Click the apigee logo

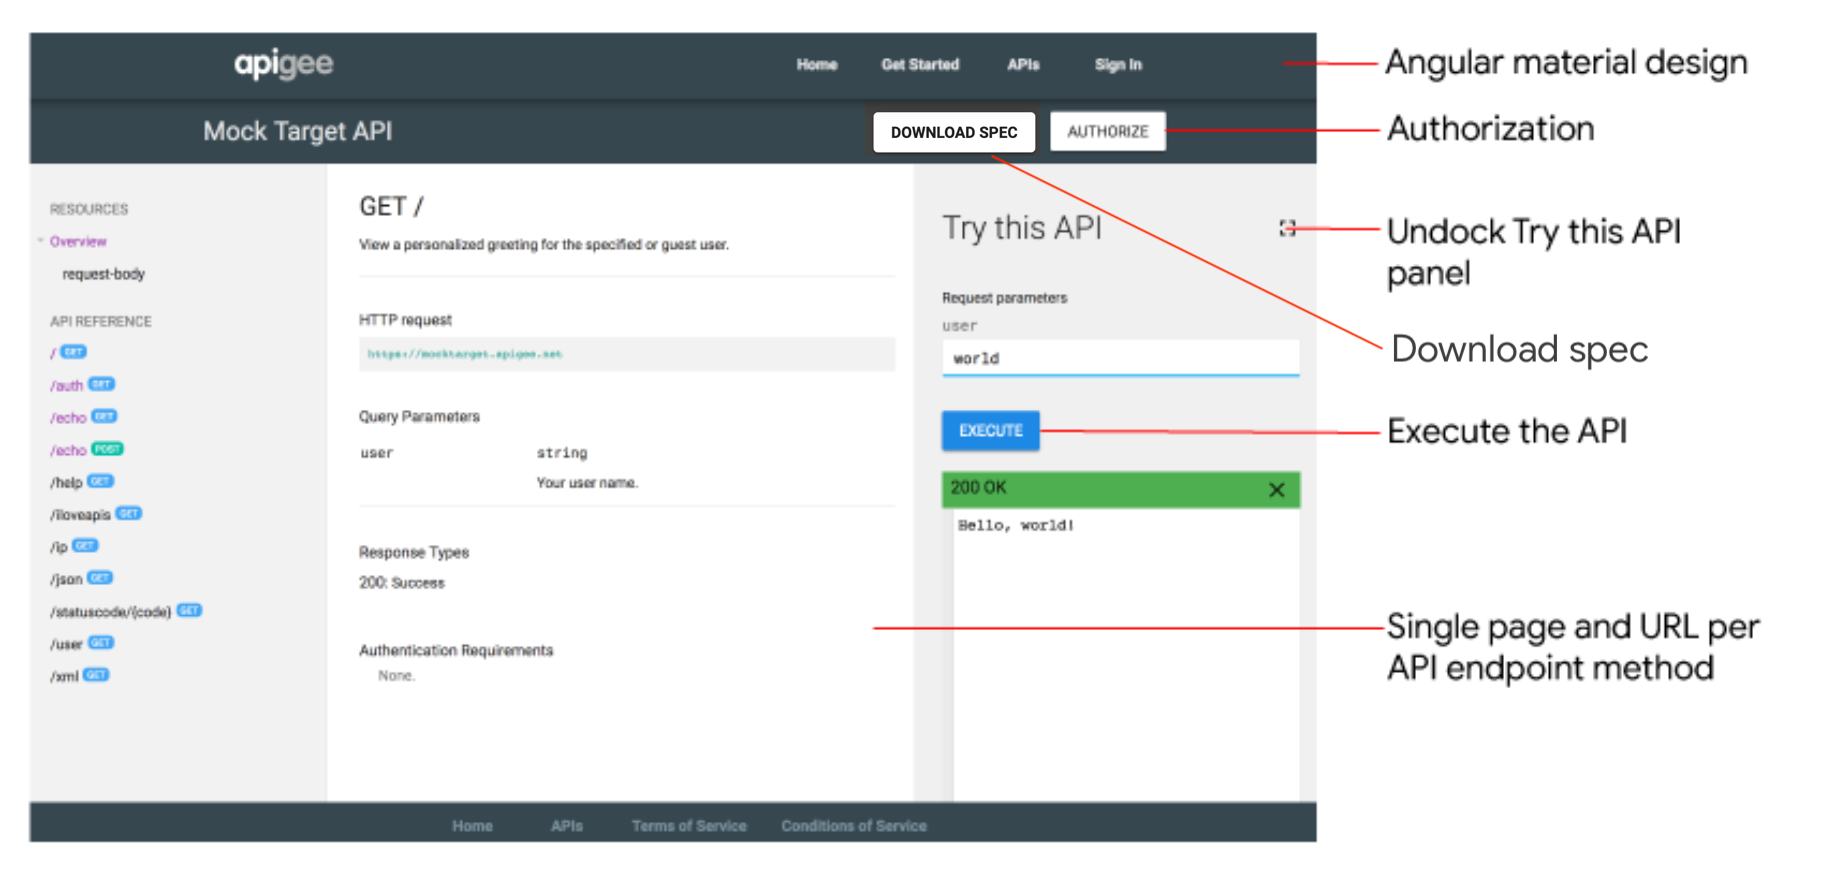coord(283,64)
